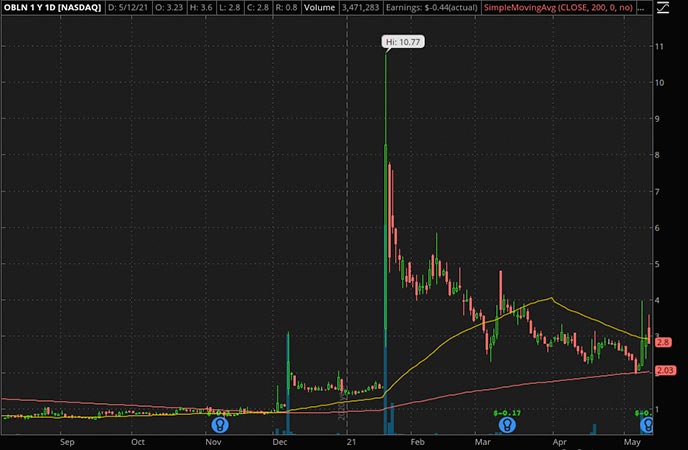Select the OBLN 1 Y 1D symbol label

(x=52, y=7)
